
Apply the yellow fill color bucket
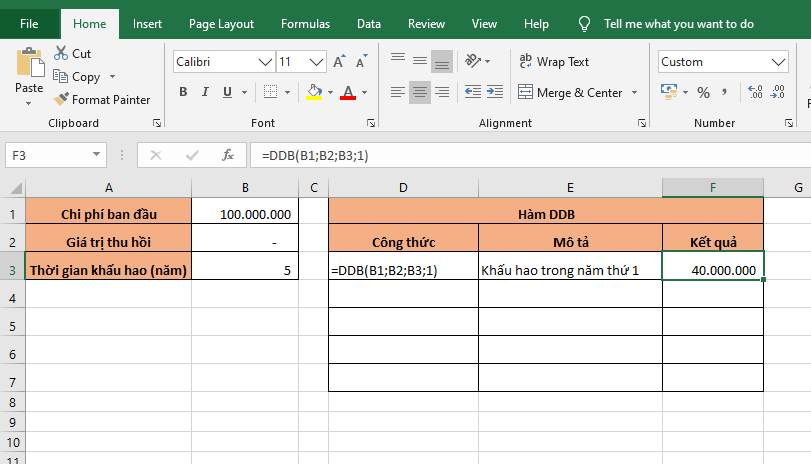pyautogui.click(x=314, y=92)
